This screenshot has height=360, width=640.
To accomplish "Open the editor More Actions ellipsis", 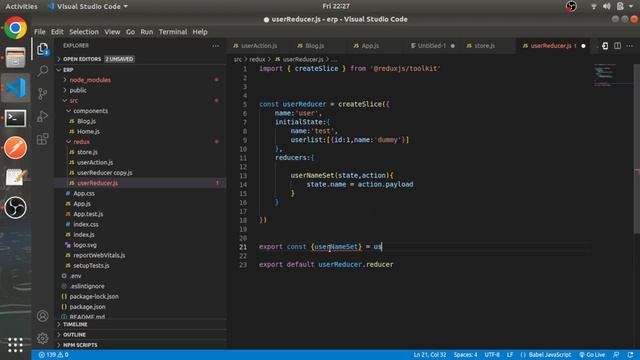I will [630, 46].
